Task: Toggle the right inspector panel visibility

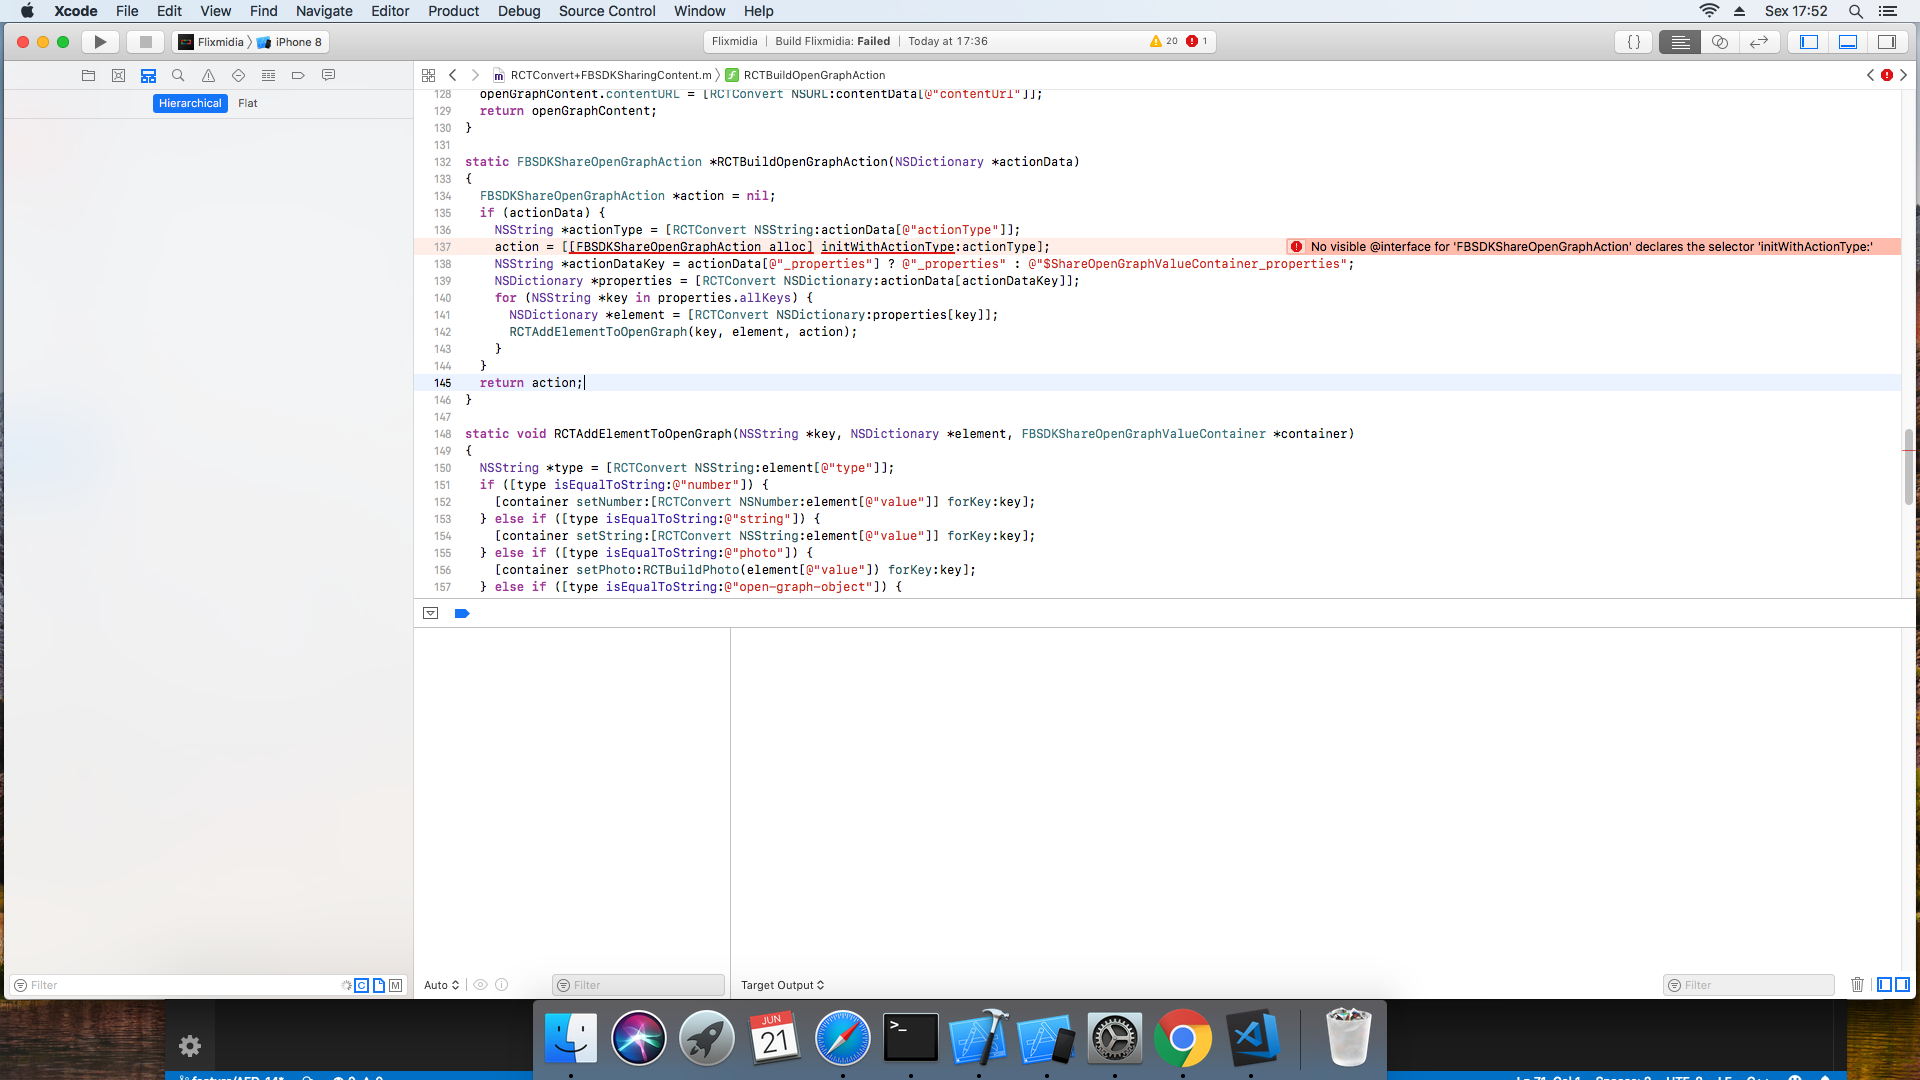Action: click(x=1888, y=42)
